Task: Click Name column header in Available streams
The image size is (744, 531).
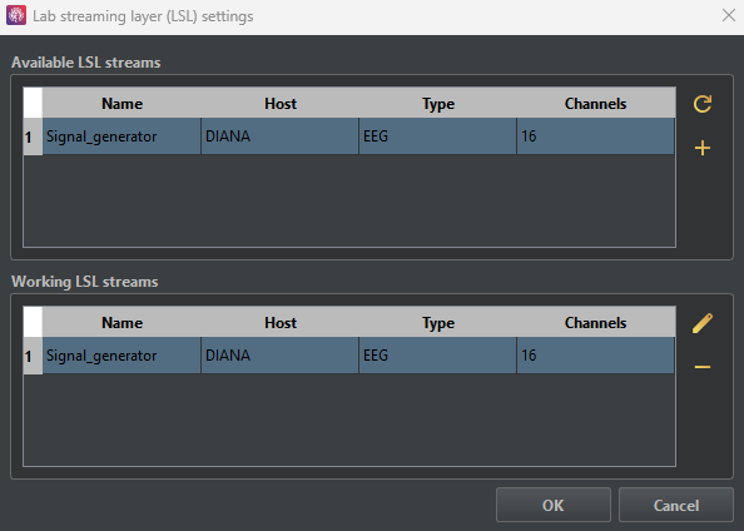Action: tap(122, 104)
